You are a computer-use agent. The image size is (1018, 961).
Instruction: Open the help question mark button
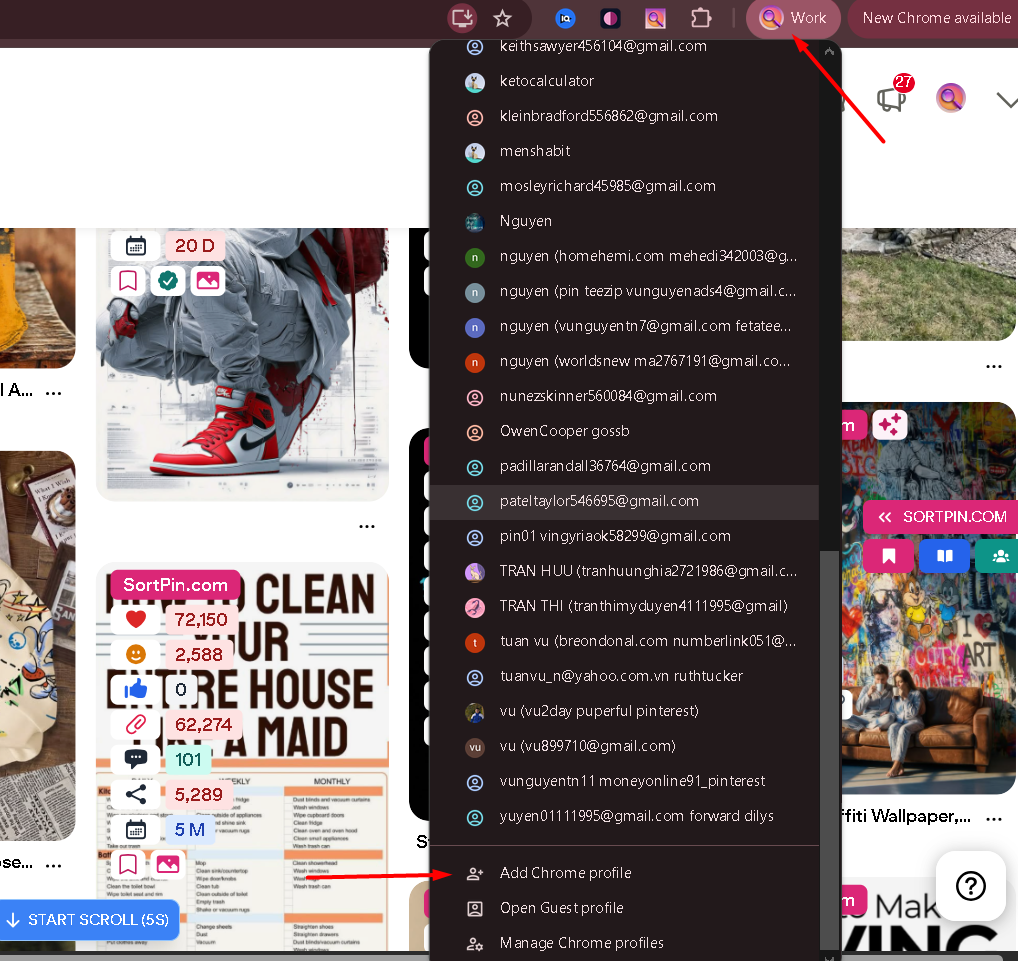pos(971,886)
